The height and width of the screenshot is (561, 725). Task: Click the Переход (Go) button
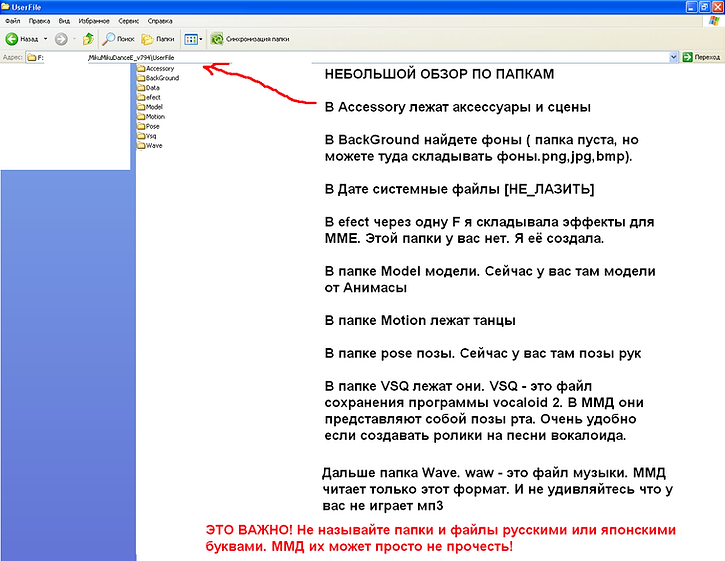[702, 57]
